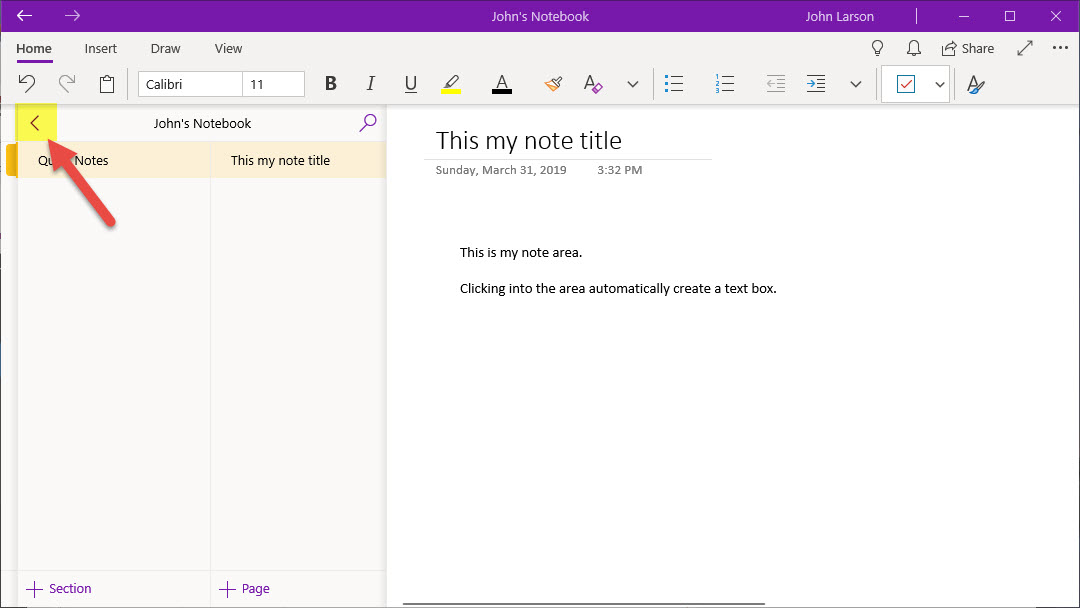
Task: Increase the paragraph indent
Action: pyautogui.click(x=816, y=84)
